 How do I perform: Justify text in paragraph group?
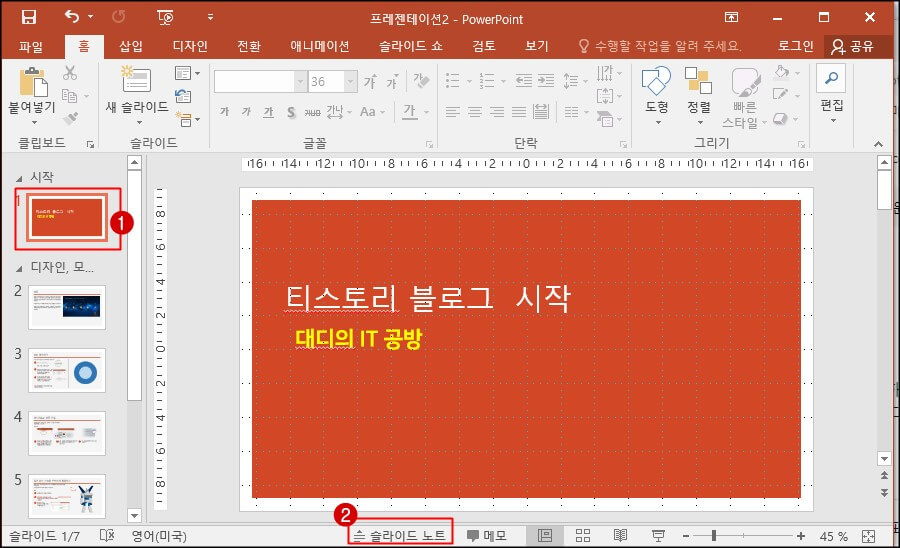[x=518, y=111]
